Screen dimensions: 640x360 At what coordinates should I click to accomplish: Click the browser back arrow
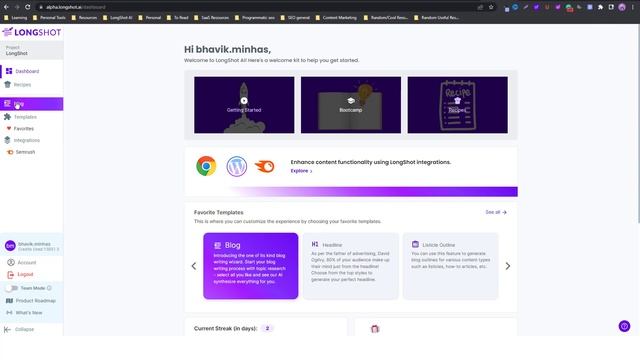[6, 7]
